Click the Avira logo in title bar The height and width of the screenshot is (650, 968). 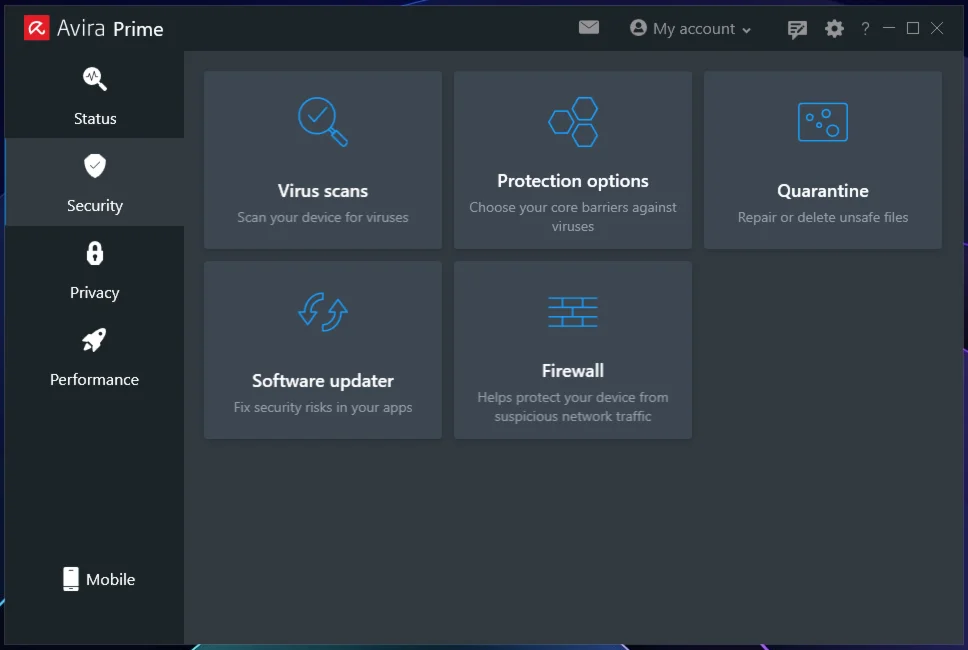(x=37, y=28)
